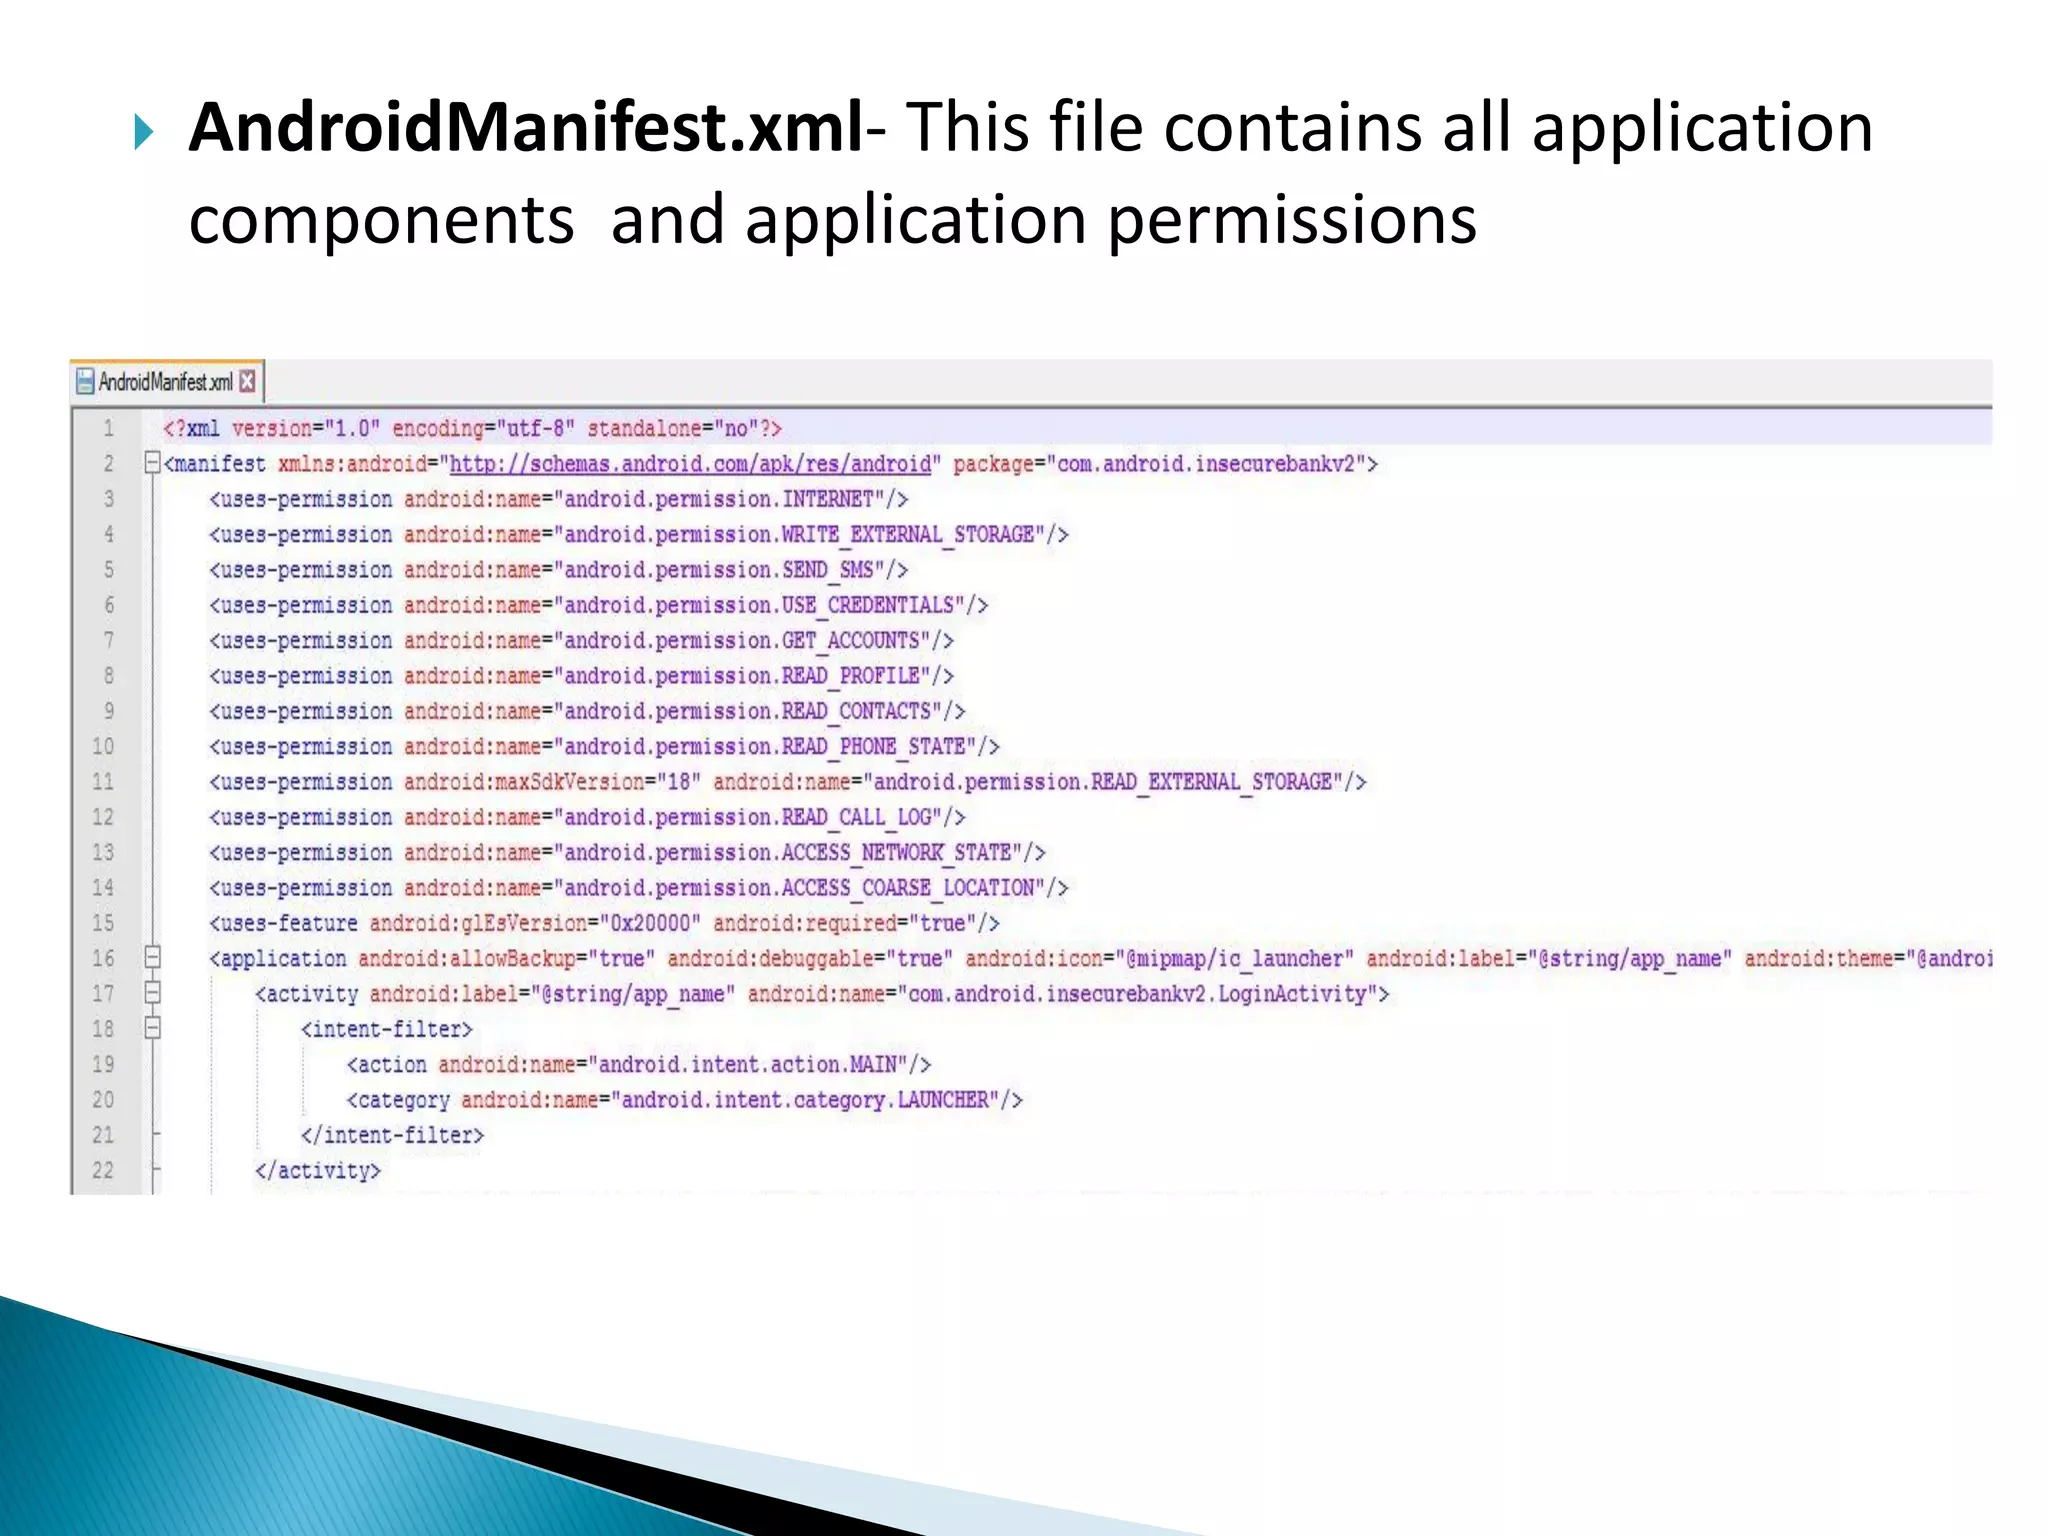Click the android.intent.category.LAUNCHER line
Image resolution: width=2048 pixels, height=1536 pixels.
685,1100
